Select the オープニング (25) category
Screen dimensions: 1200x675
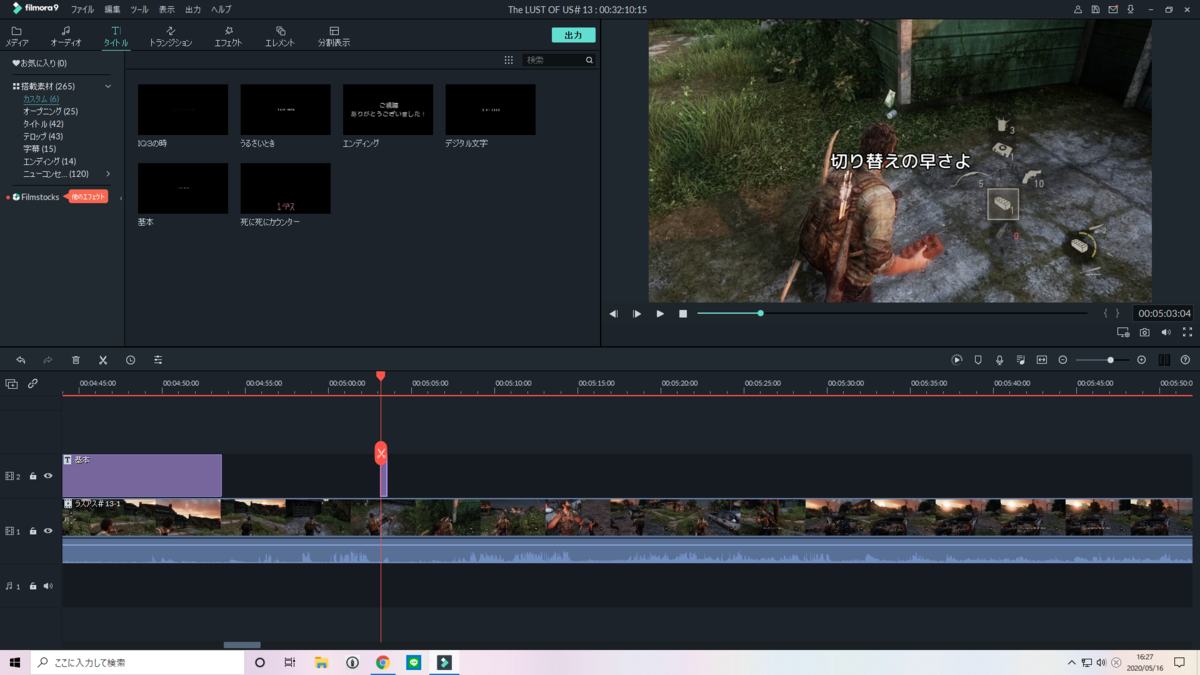point(50,112)
